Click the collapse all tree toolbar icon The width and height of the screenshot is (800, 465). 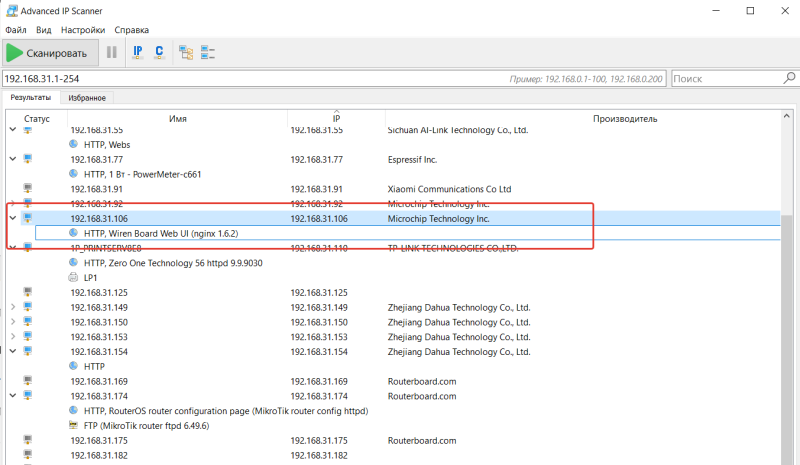point(208,52)
